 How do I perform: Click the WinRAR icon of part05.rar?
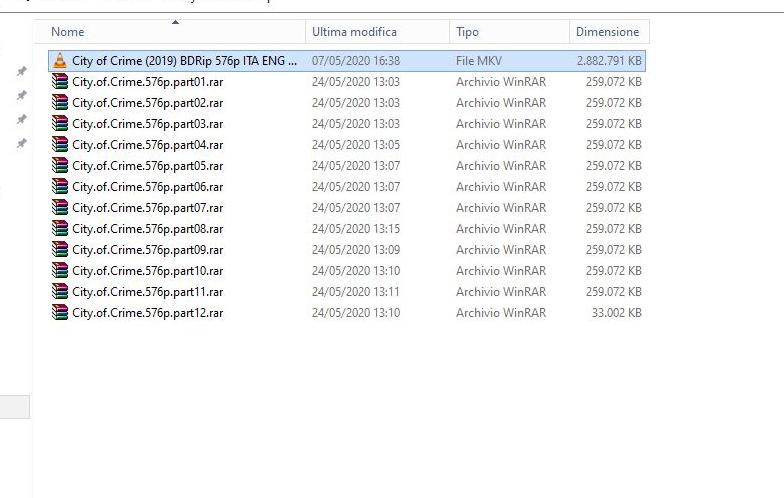pos(60,166)
